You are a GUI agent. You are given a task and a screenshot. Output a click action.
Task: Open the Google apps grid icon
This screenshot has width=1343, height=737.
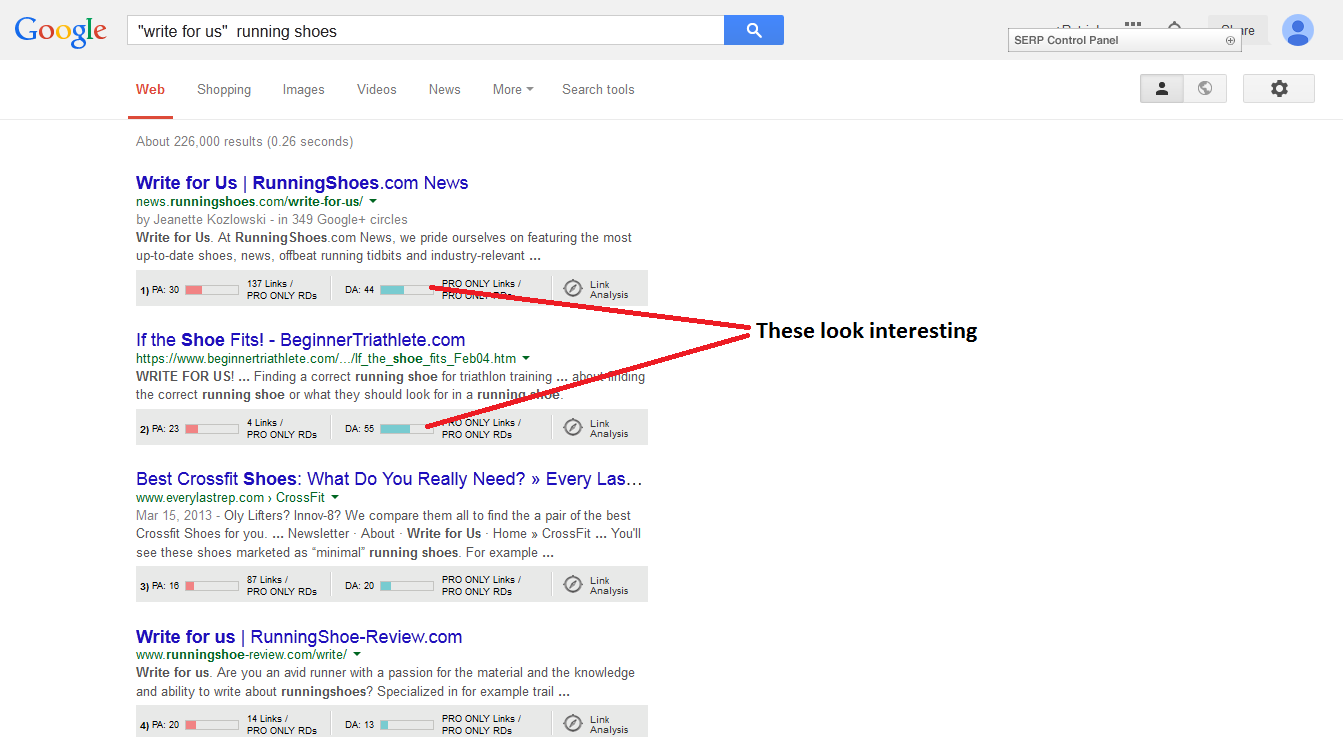pyautogui.click(x=1133, y=25)
